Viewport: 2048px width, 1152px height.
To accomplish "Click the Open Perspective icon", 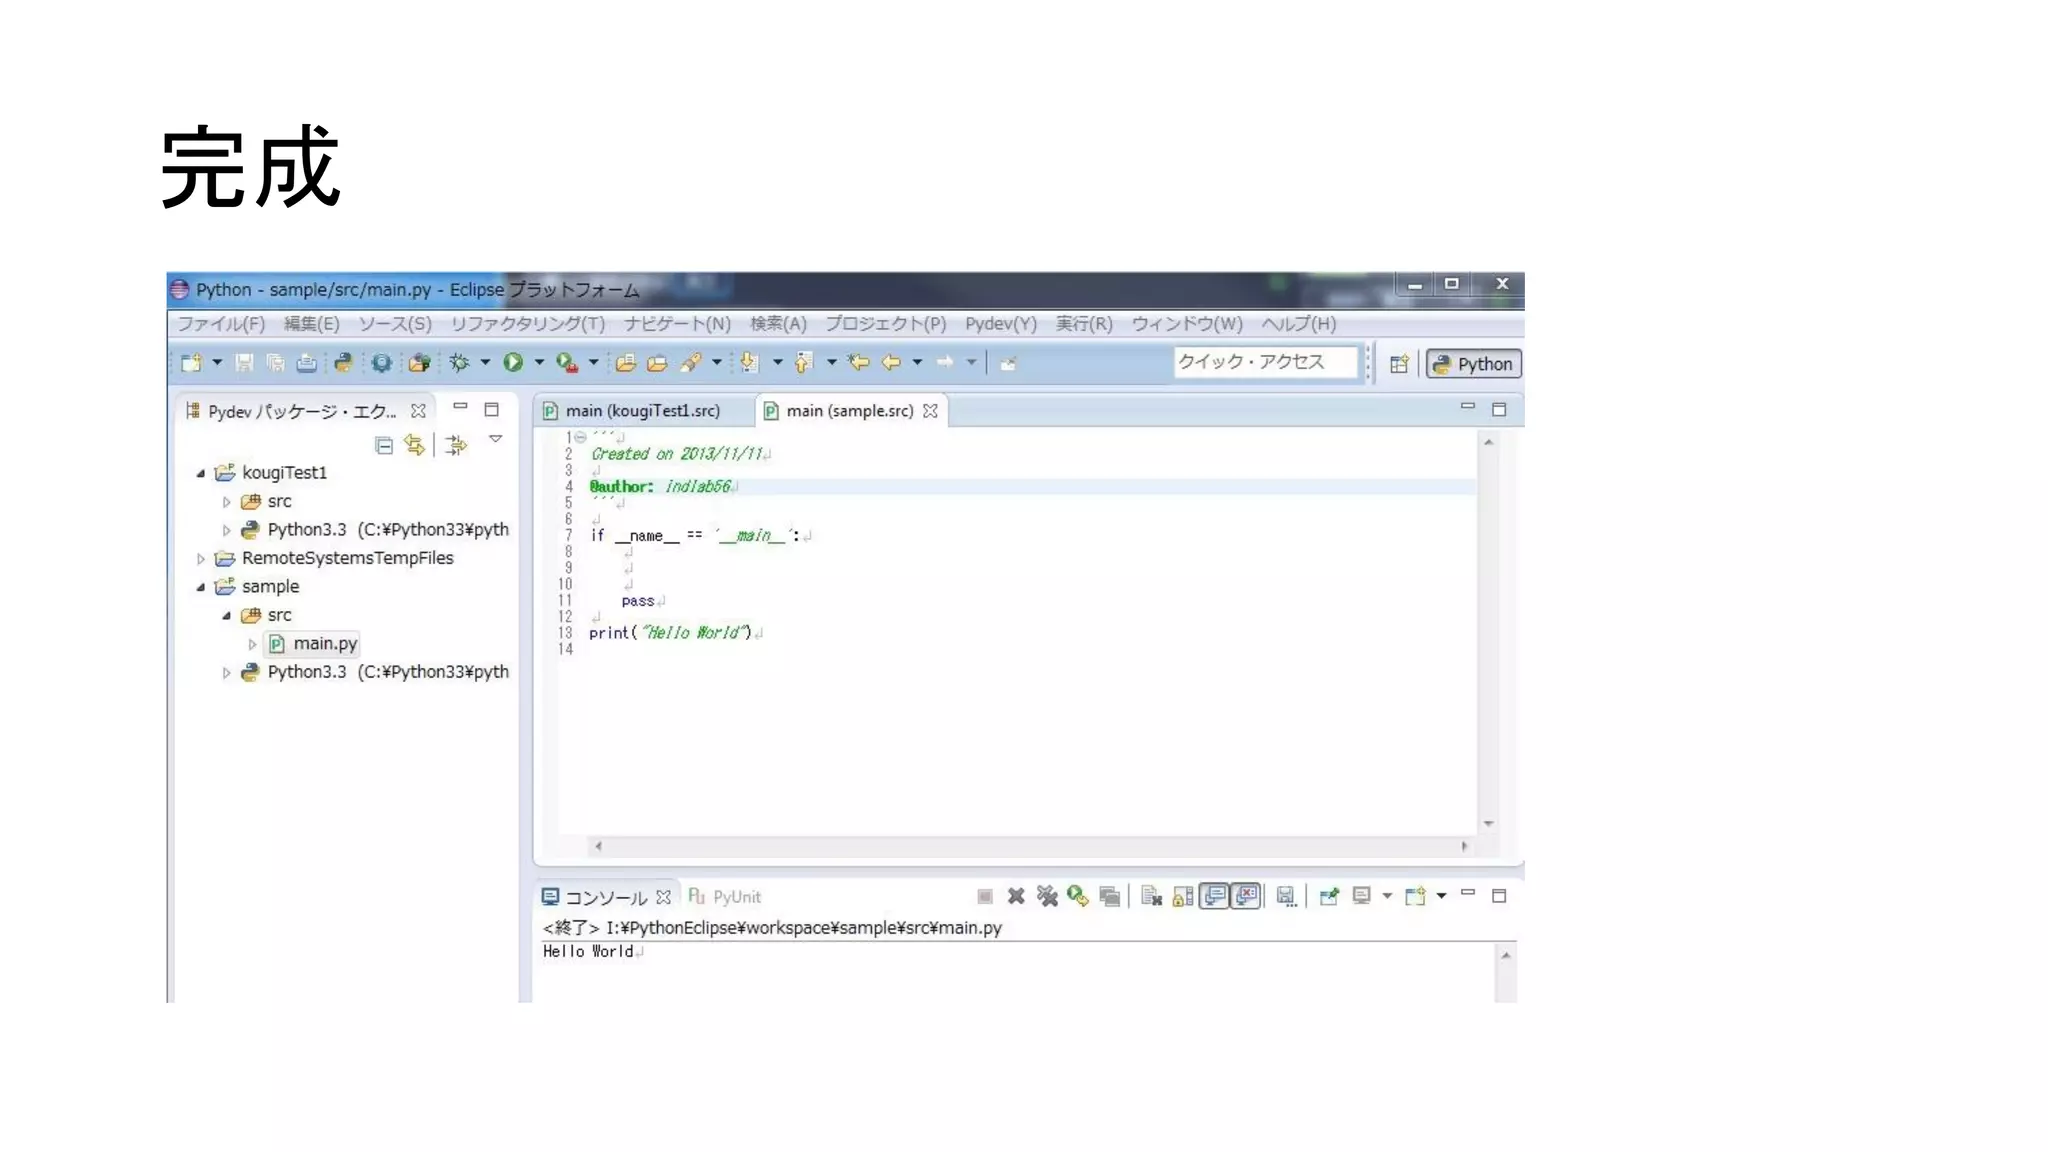I will [1399, 364].
